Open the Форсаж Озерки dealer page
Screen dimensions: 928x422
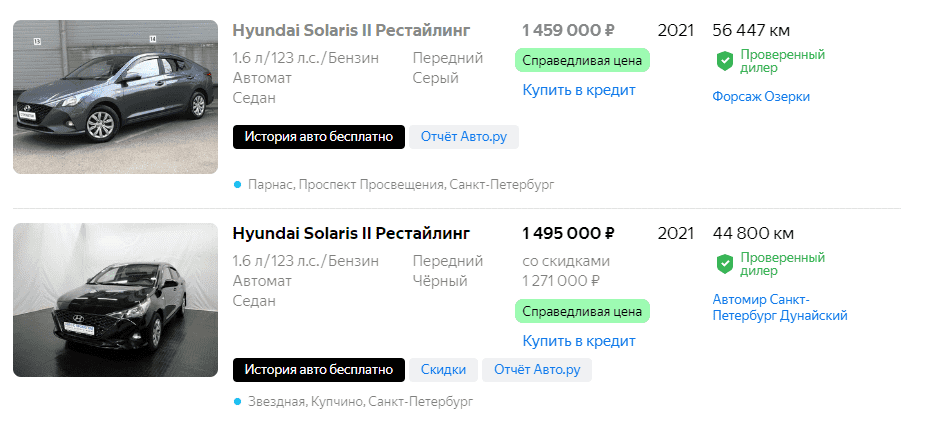tap(761, 97)
